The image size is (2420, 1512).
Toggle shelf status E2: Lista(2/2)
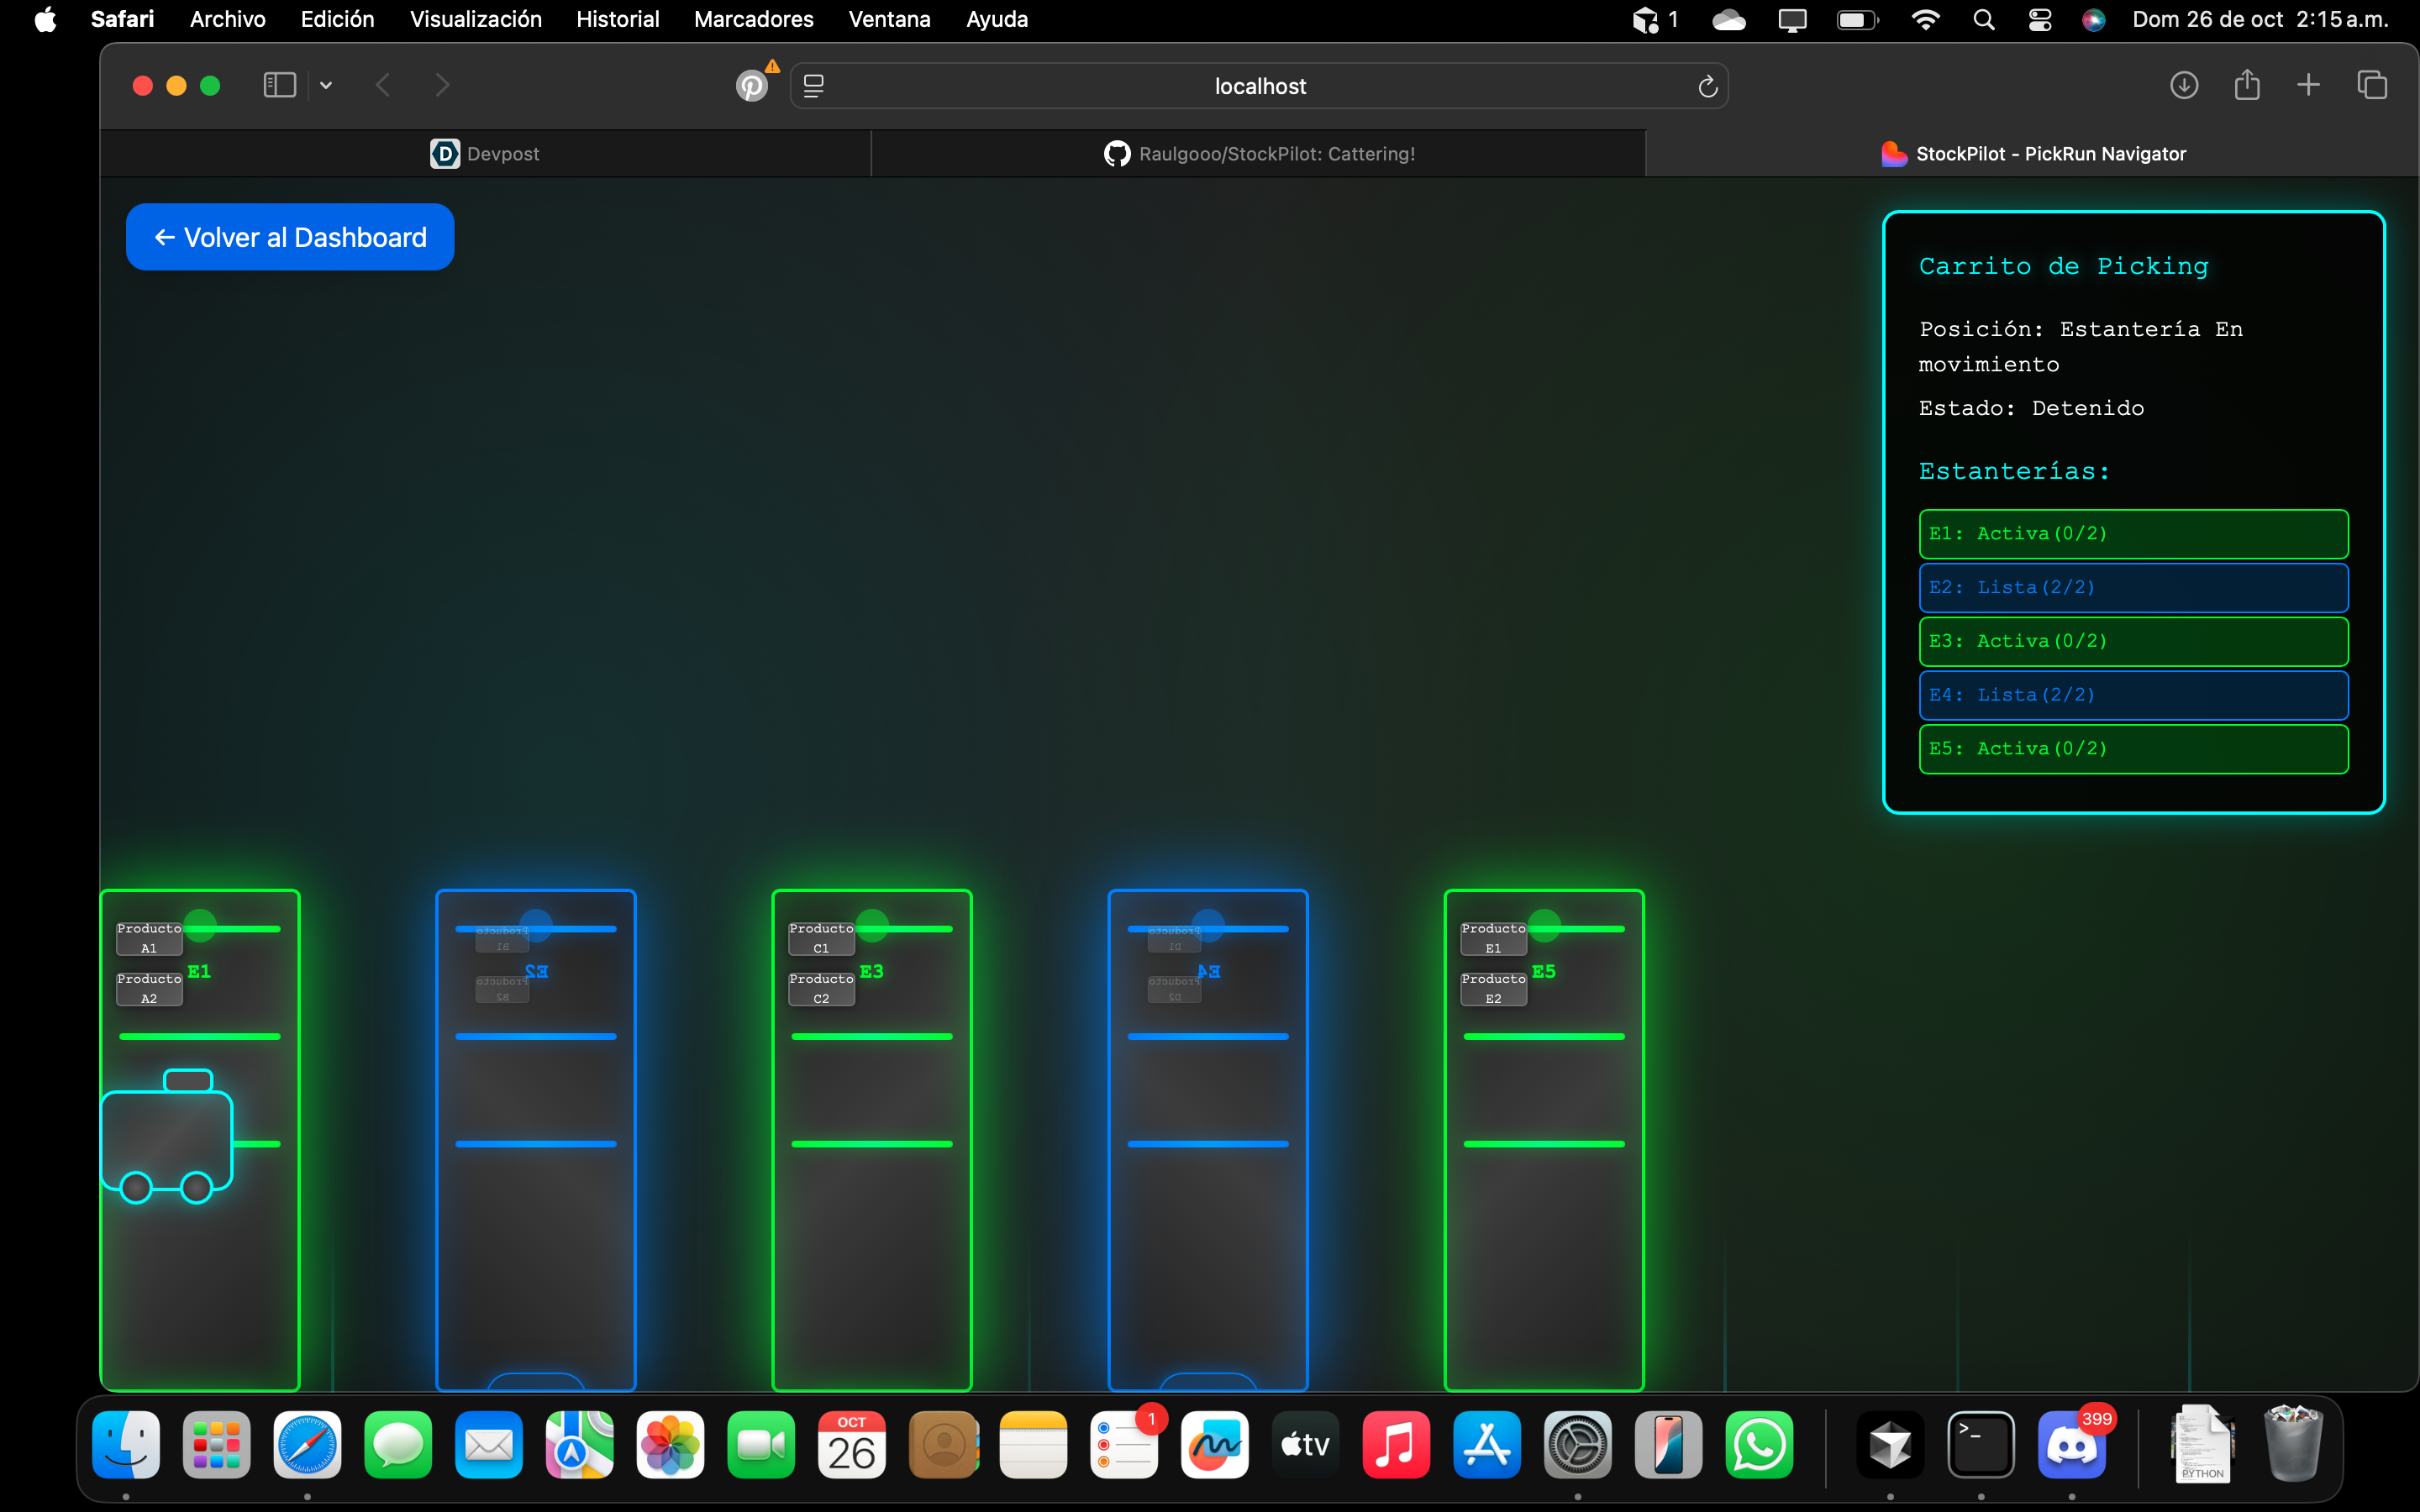point(2132,588)
